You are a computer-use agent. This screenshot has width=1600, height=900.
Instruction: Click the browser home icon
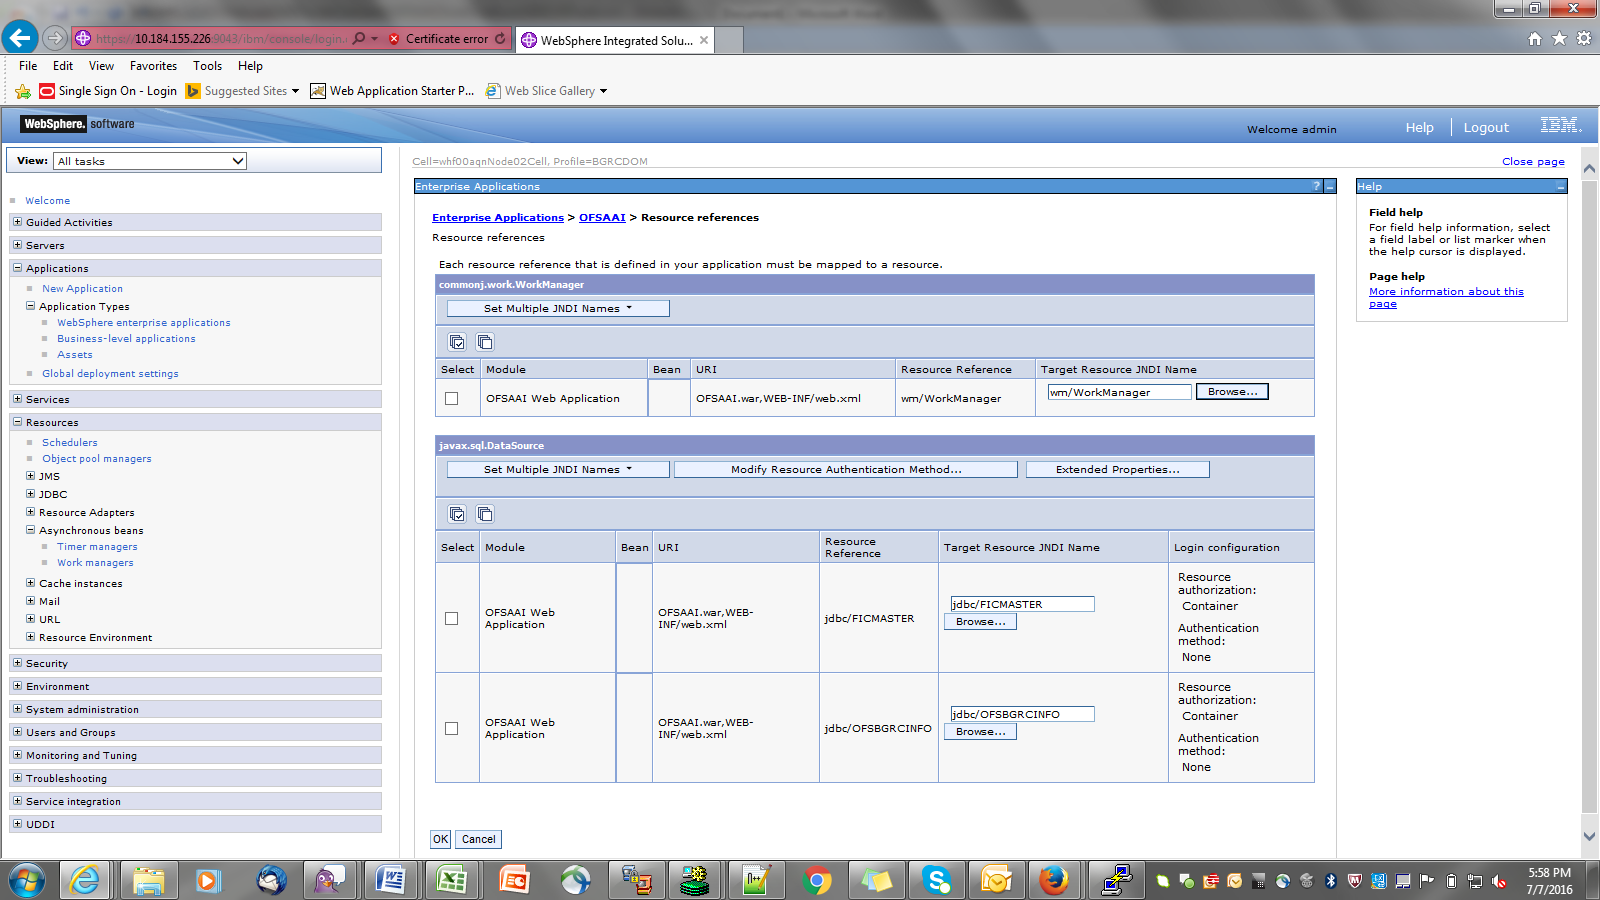click(x=1535, y=38)
